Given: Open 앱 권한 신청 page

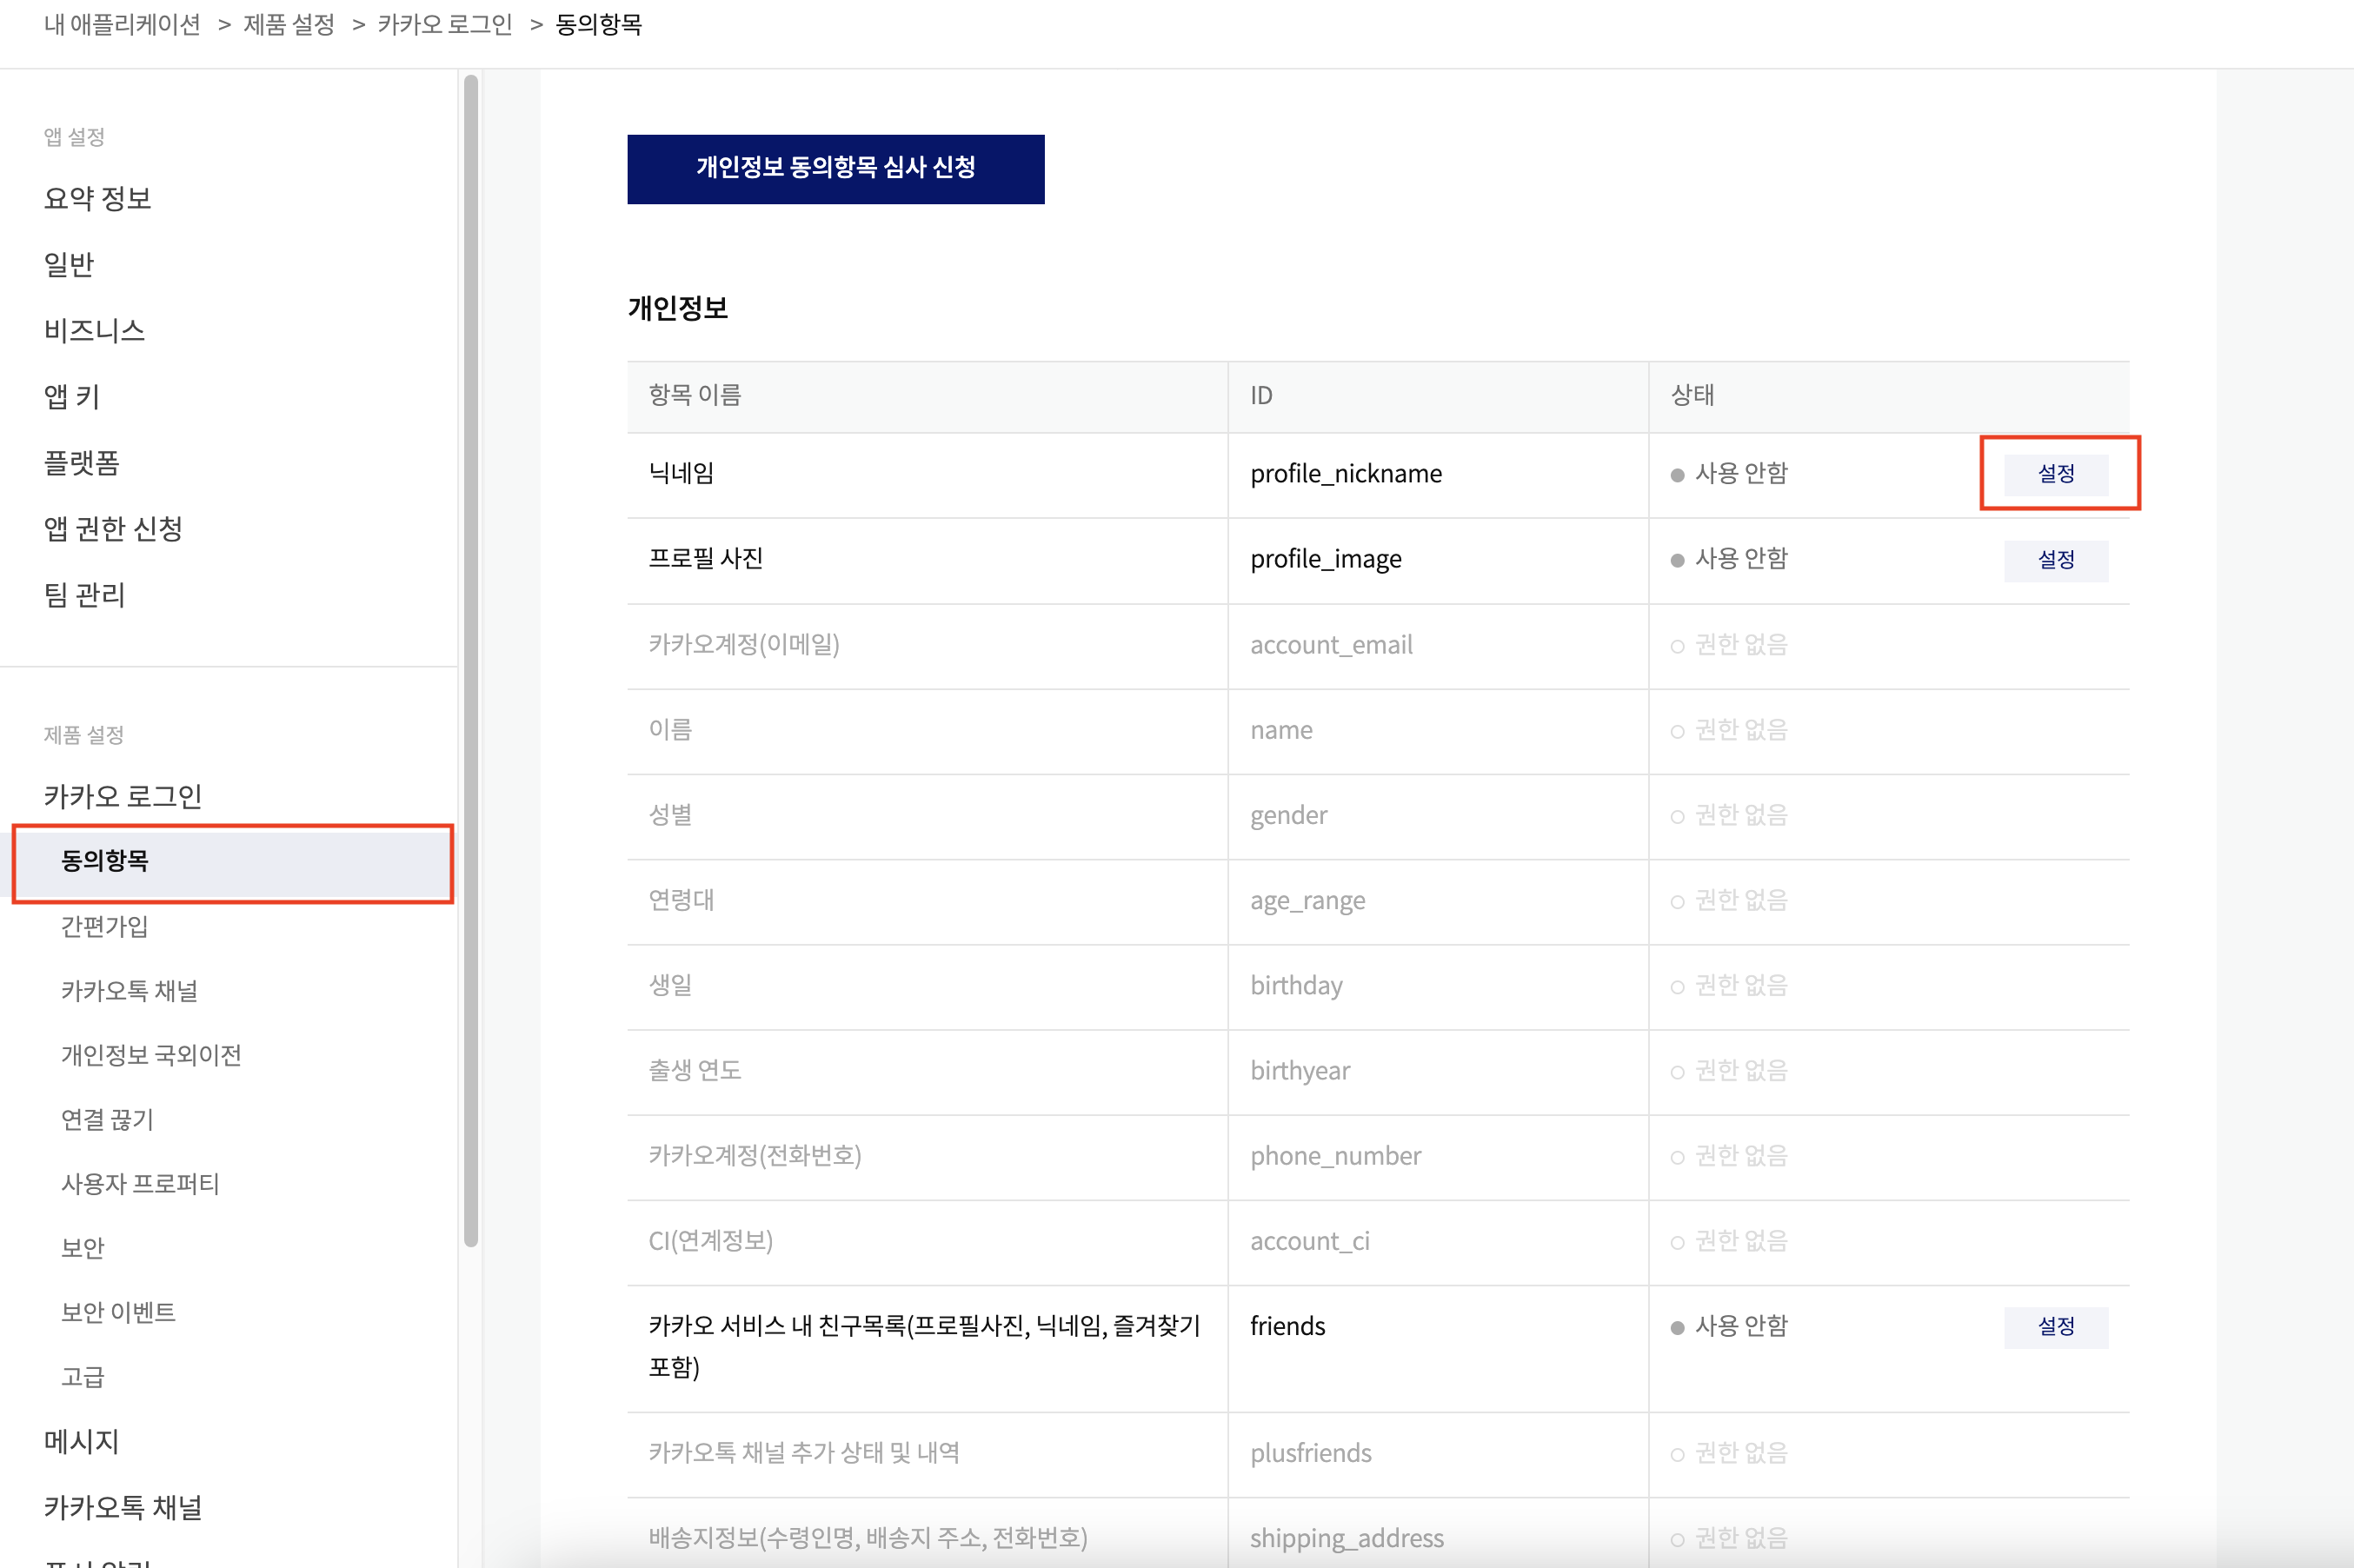Looking at the screenshot, I should (x=113, y=528).
